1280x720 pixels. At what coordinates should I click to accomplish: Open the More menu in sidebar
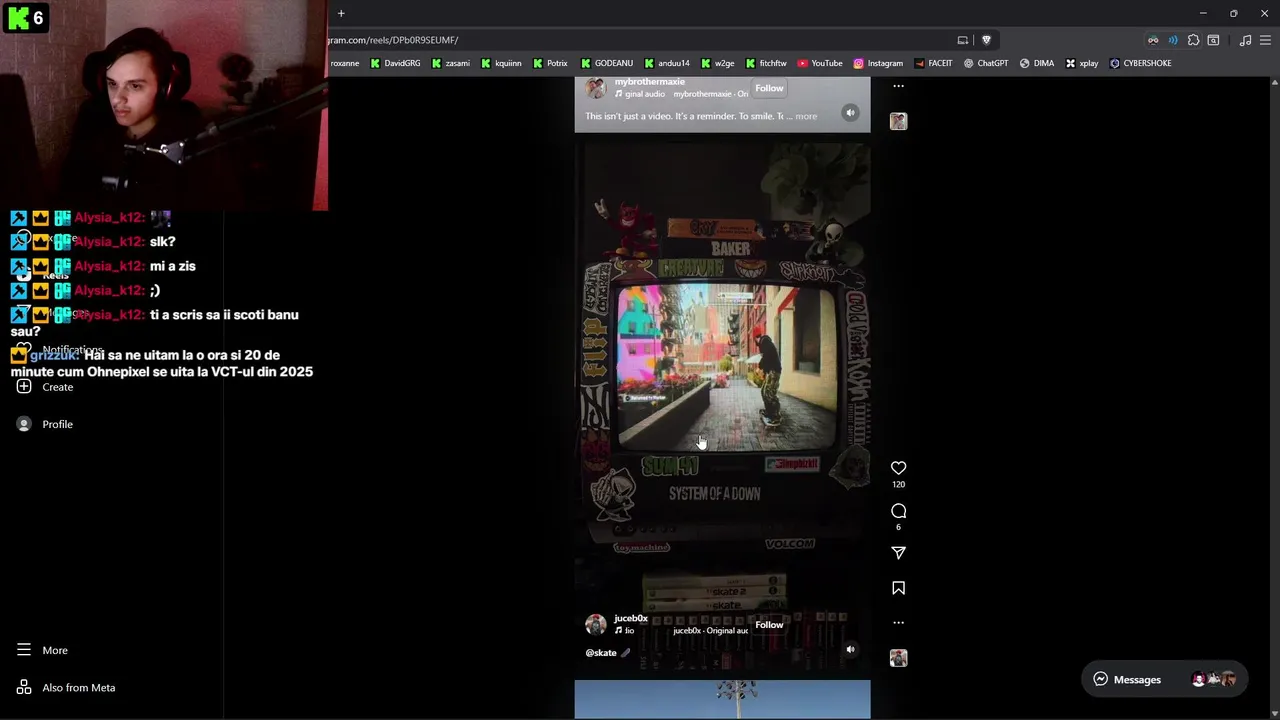43,650
